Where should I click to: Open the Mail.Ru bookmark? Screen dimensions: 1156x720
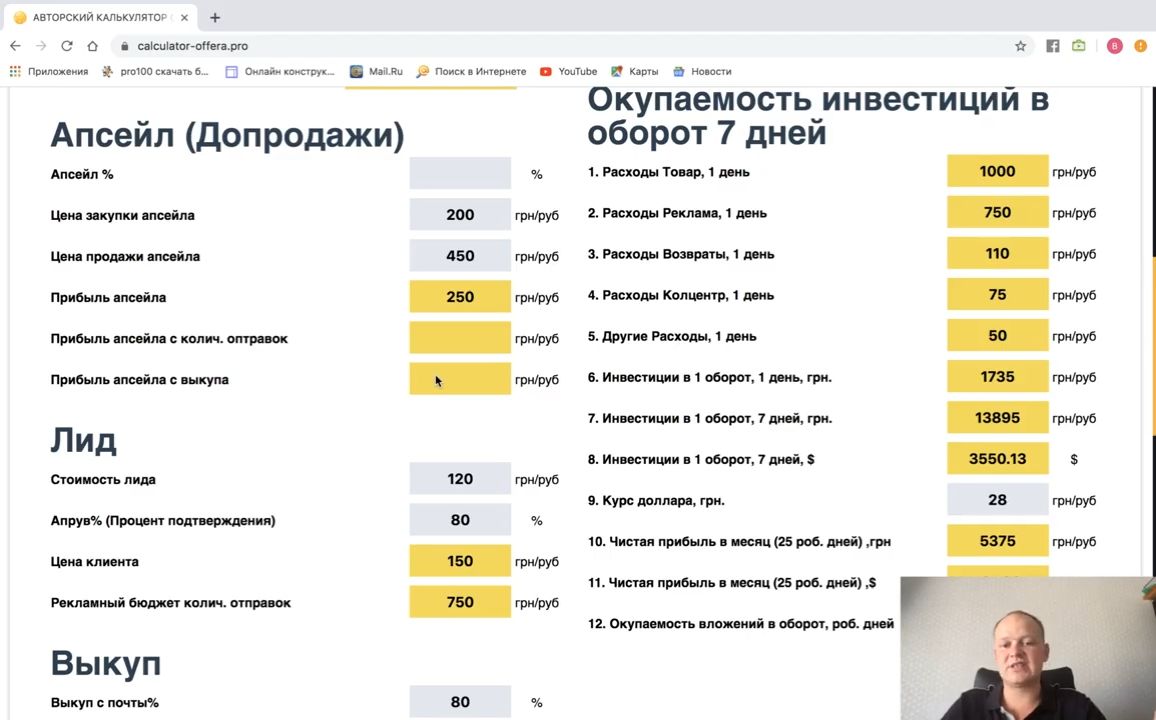coord(376,72)
